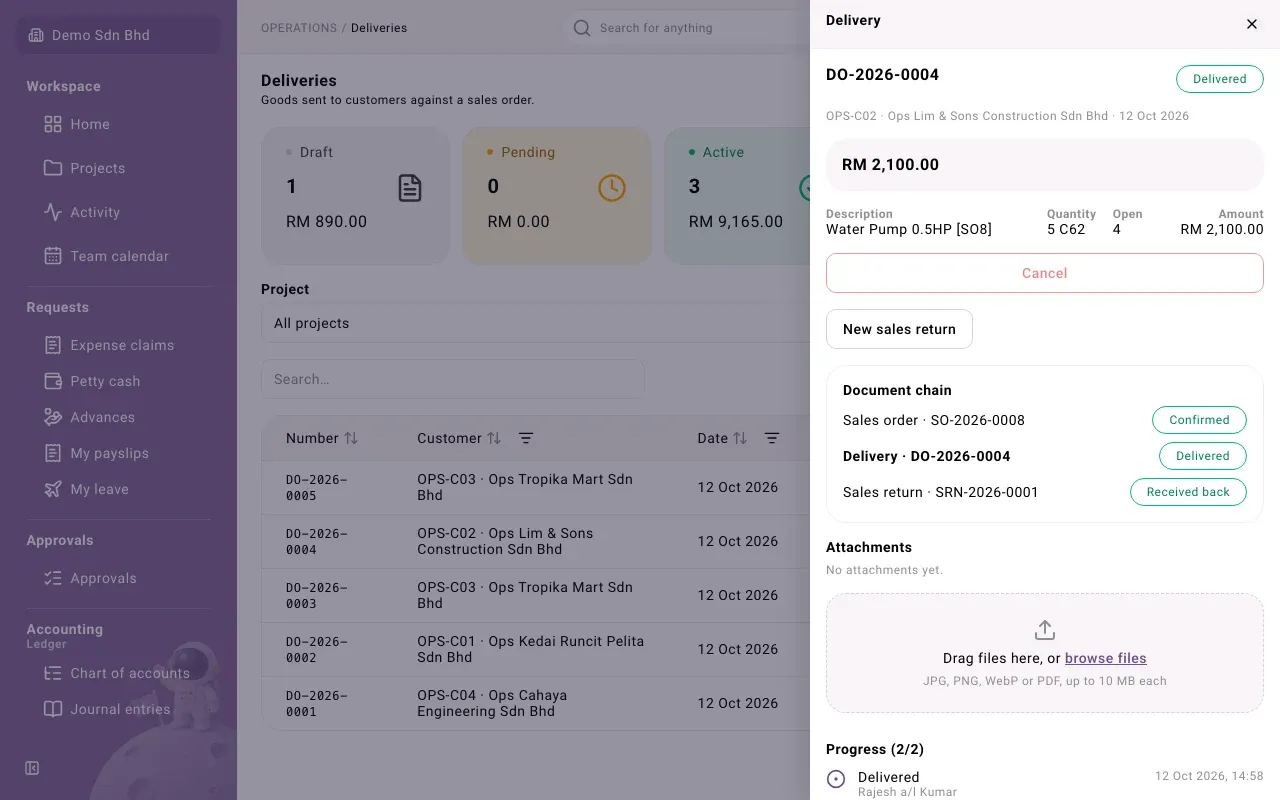The width and height of the screenshot is (1280, 800).
Task: Sort table by Customer column arrows
Action: coord(494,438)
